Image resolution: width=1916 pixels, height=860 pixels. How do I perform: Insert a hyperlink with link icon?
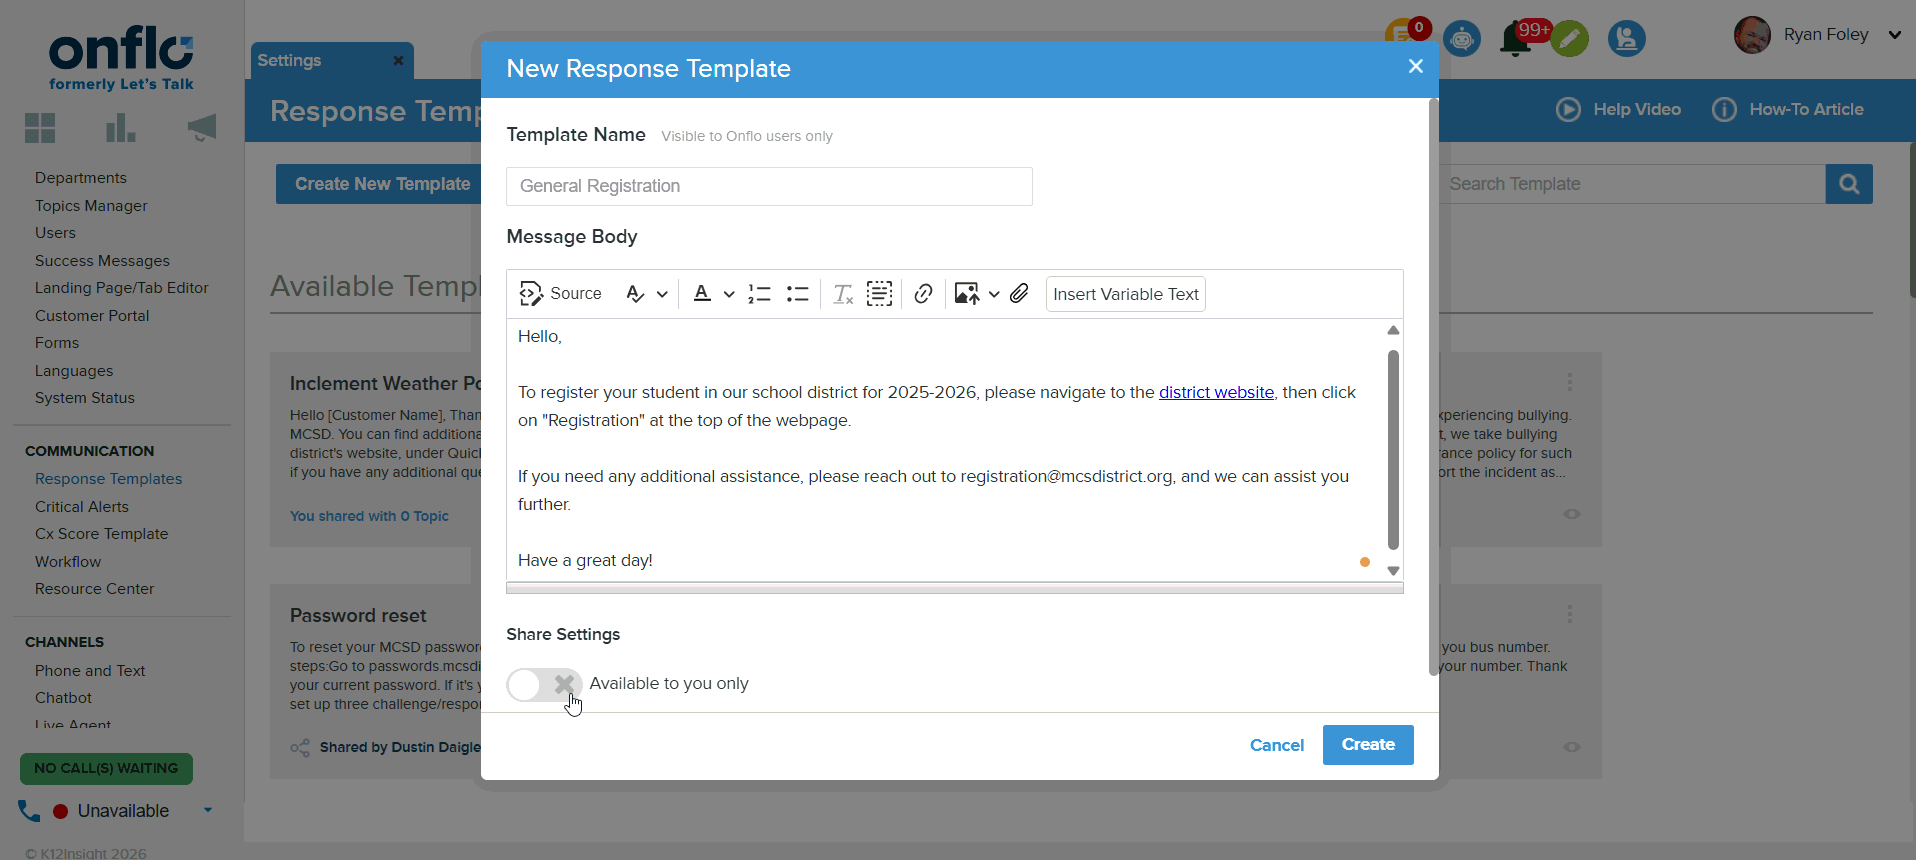(x=923, y=294)
